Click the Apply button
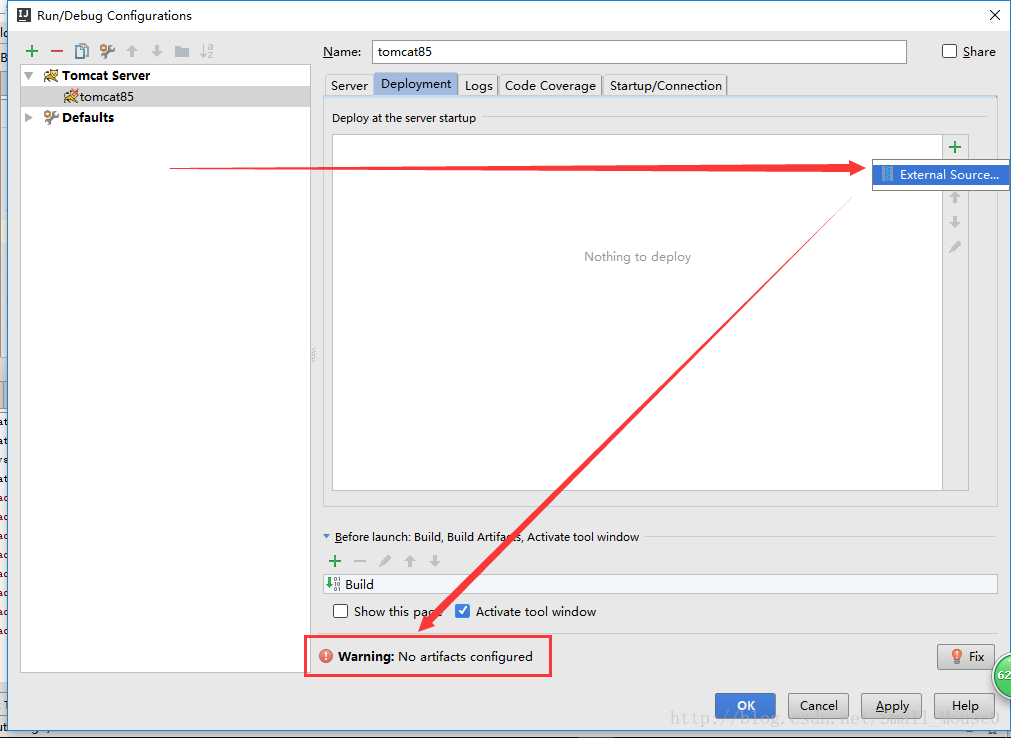 coord(892,706)
